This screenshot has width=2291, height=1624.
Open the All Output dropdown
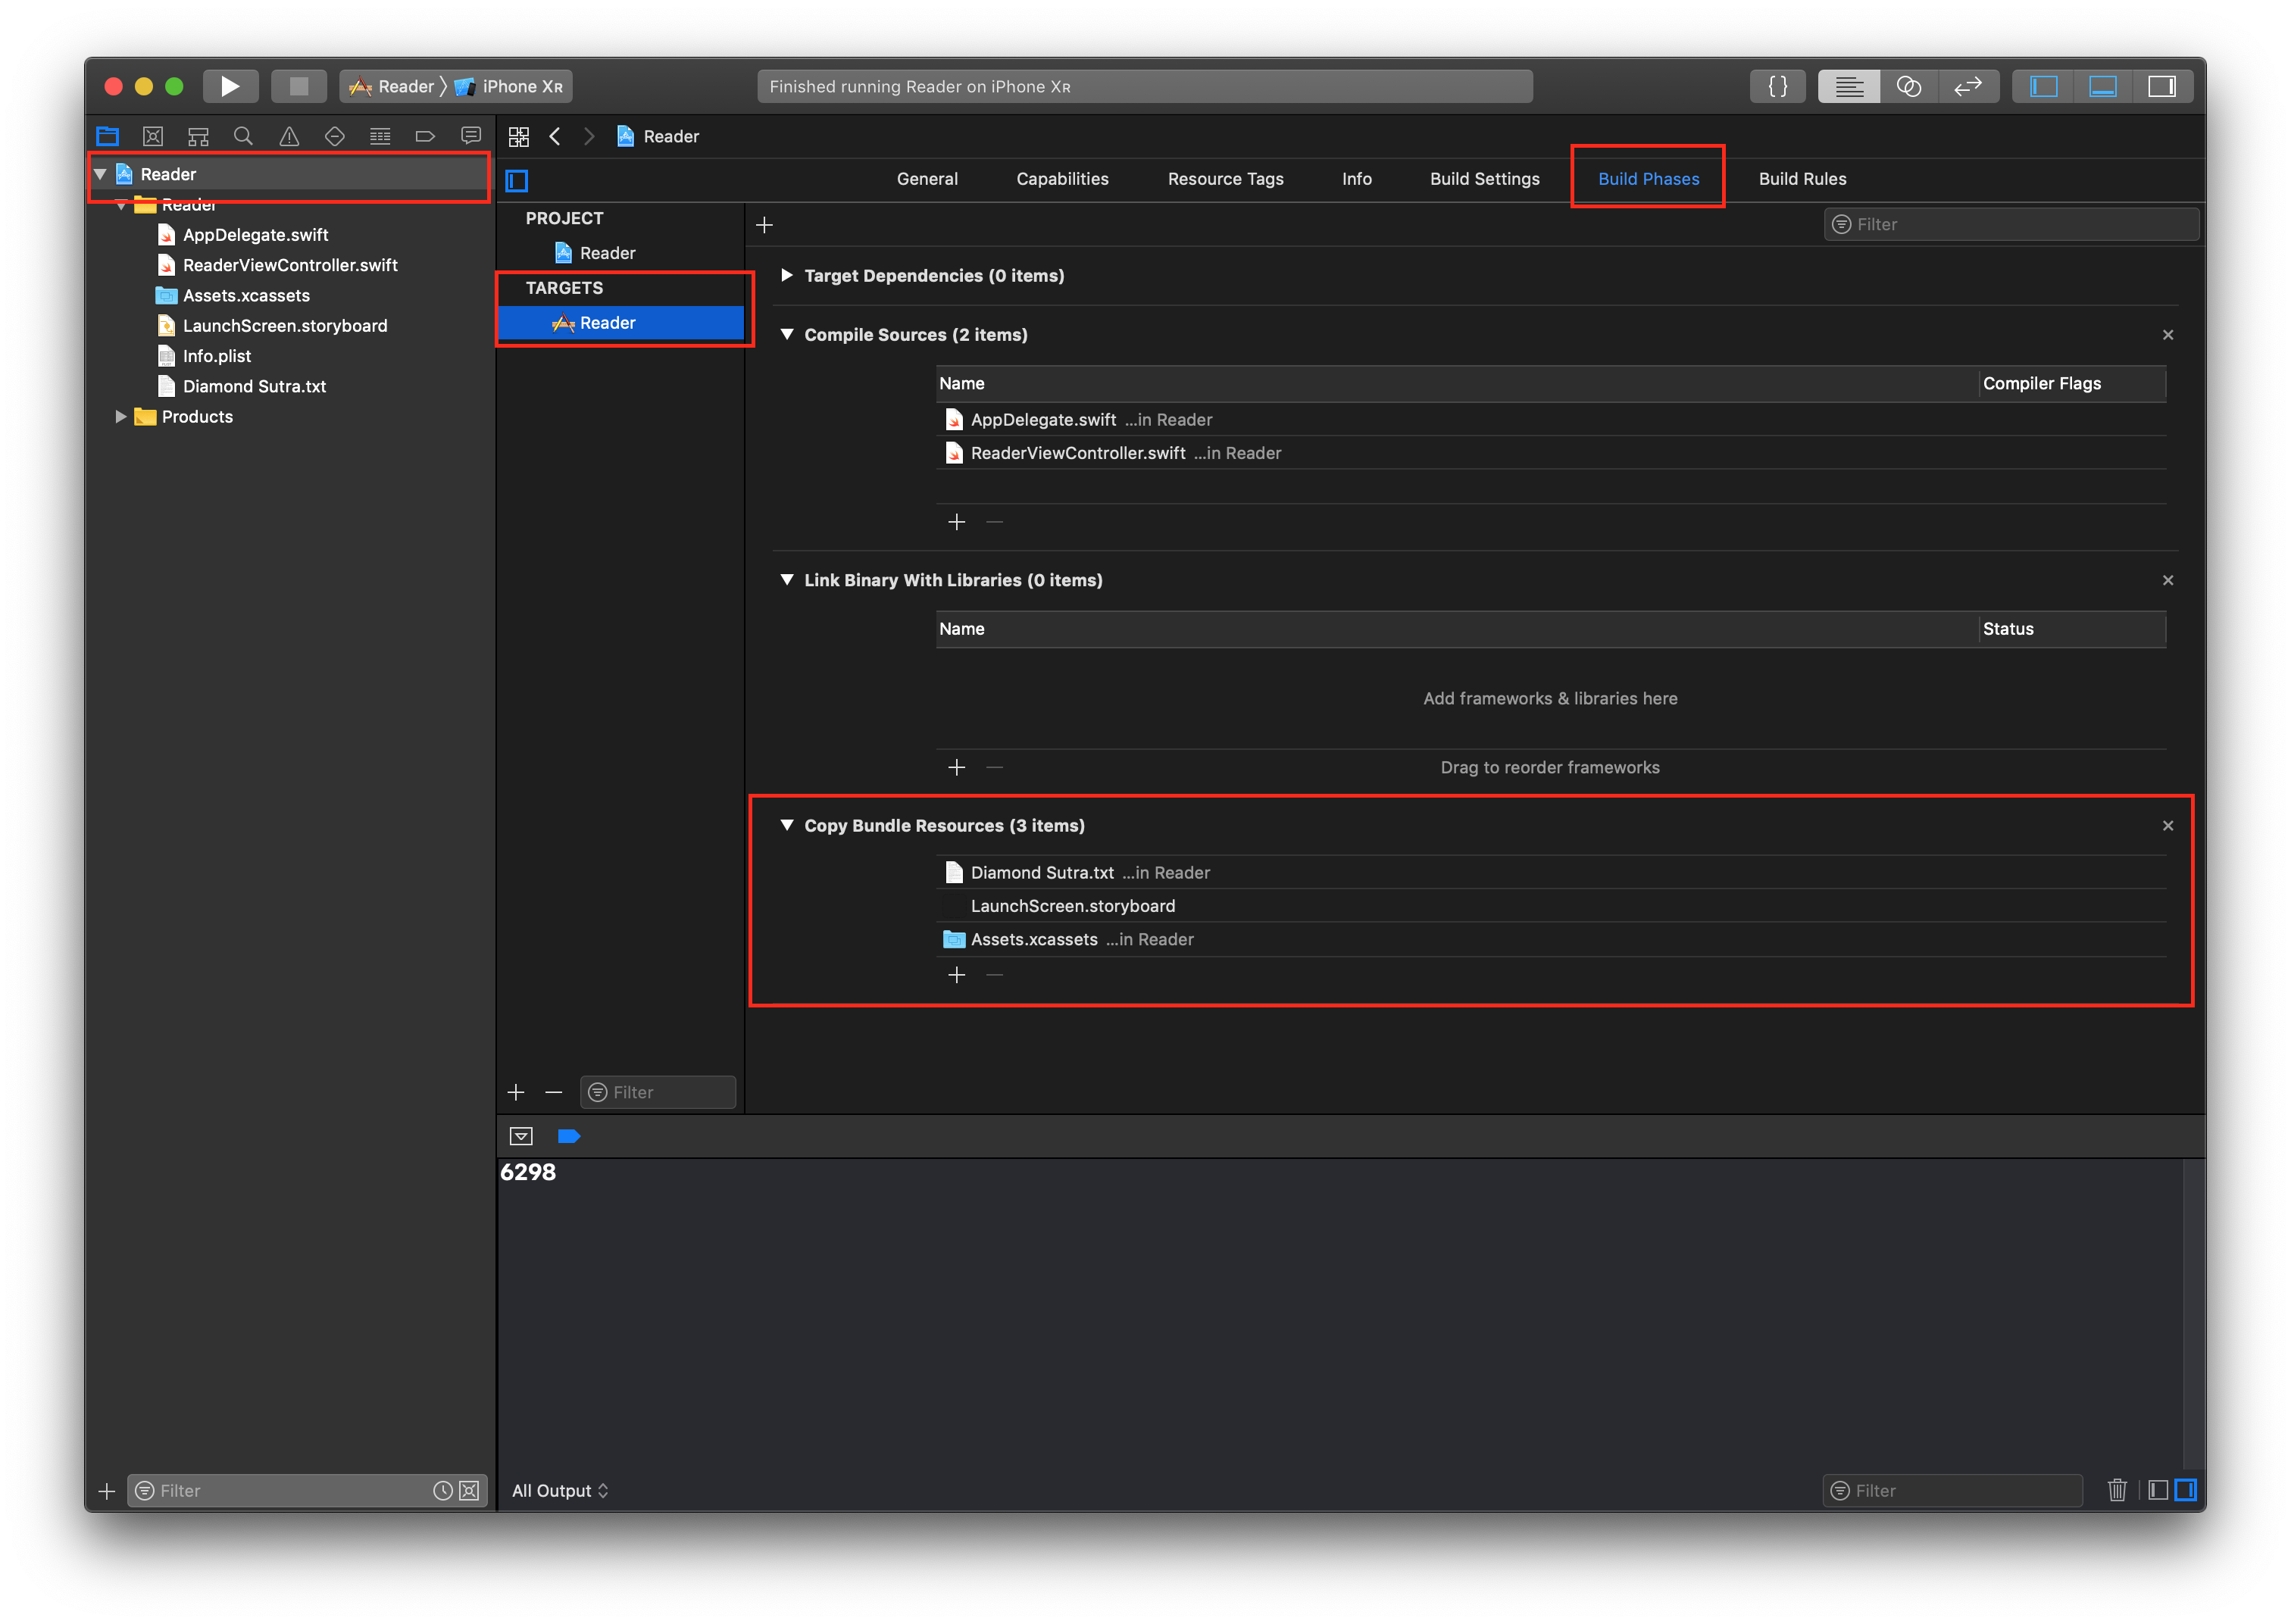tap(560, 1490)
